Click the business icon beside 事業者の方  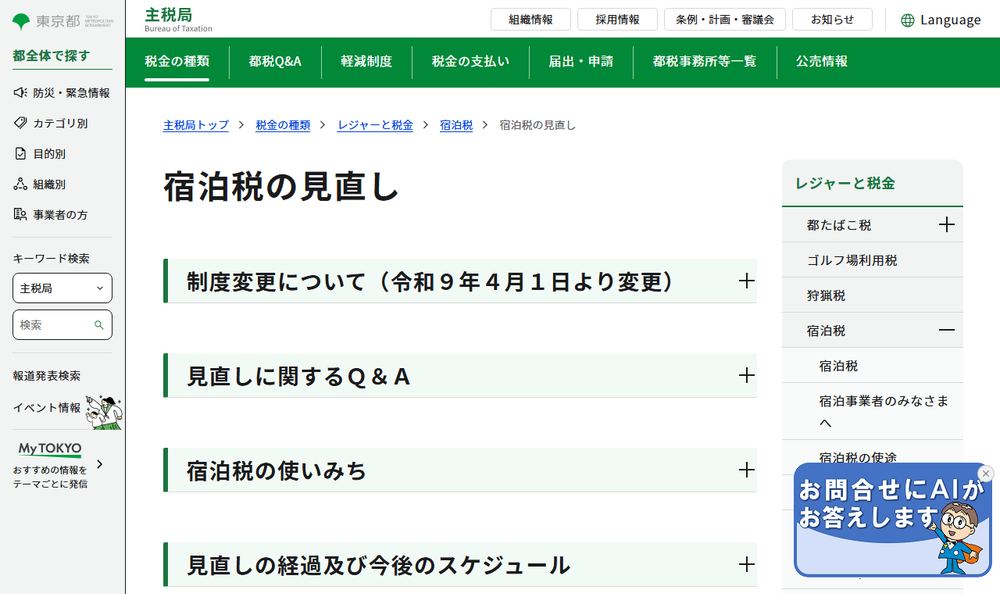coord(20,214)
